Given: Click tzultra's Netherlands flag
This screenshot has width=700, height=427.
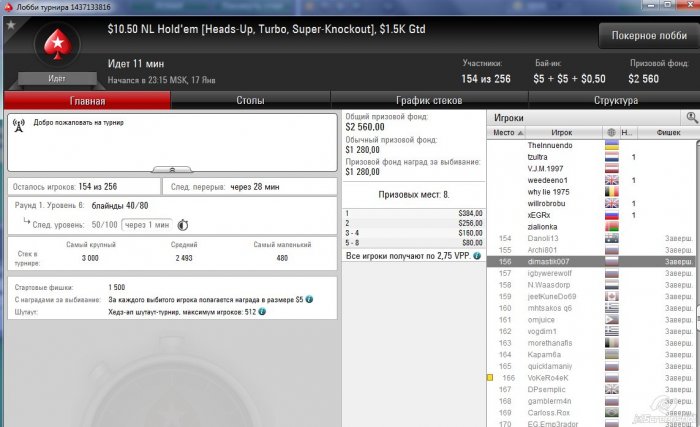Looking at the screenshot, I should [612, 157].
